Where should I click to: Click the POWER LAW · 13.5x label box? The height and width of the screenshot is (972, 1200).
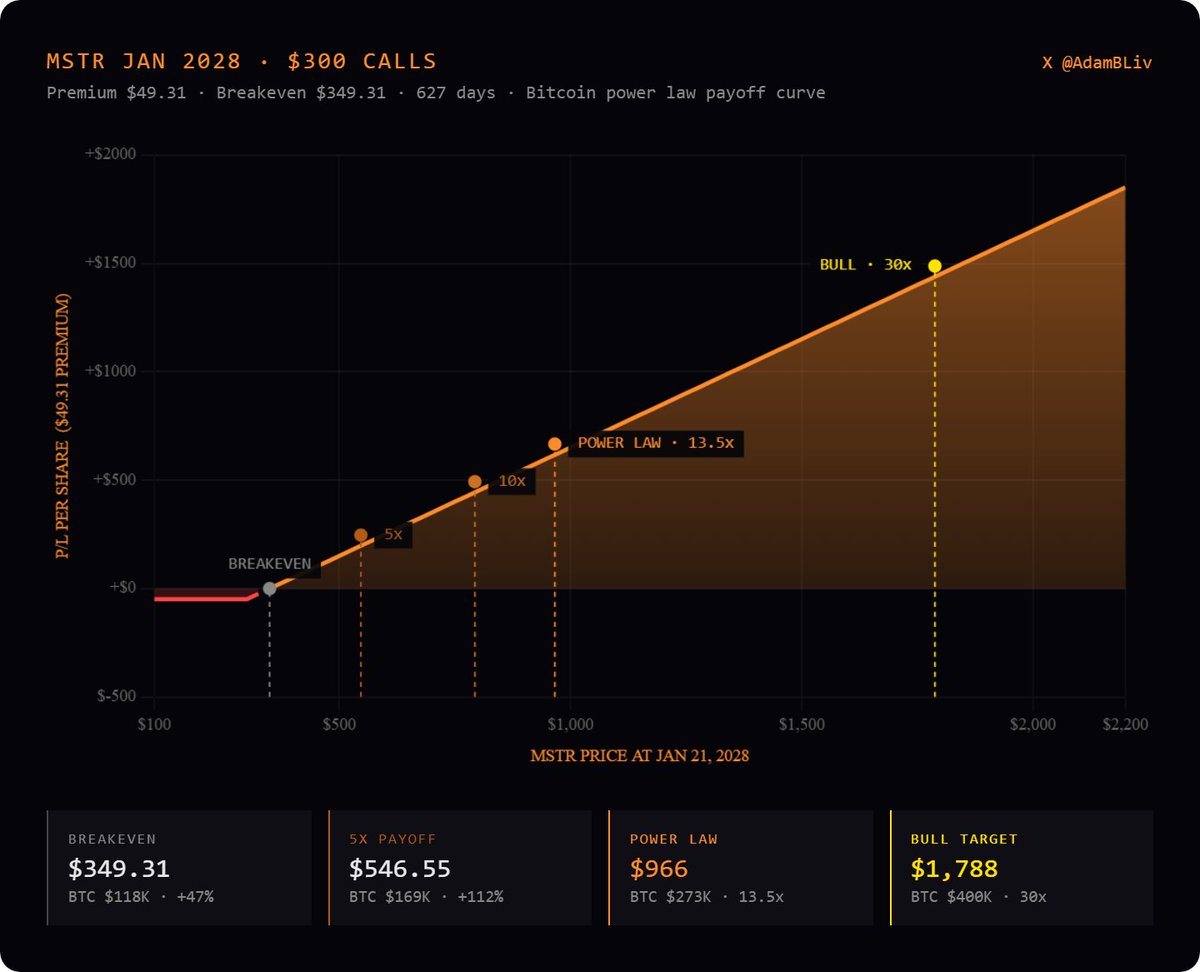tap(656, 443)
